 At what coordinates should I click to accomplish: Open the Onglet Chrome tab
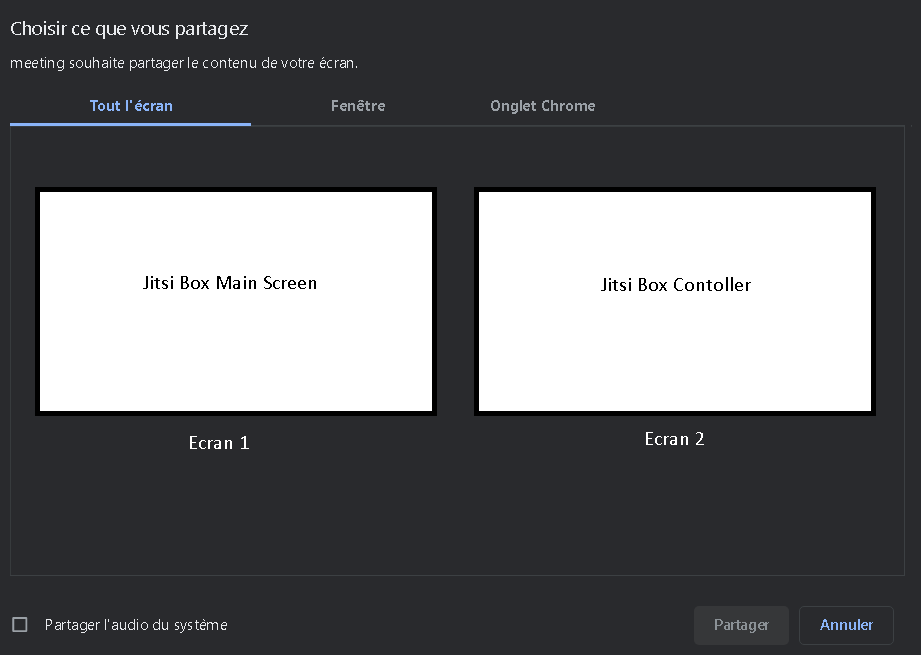[x=543, y=106]
